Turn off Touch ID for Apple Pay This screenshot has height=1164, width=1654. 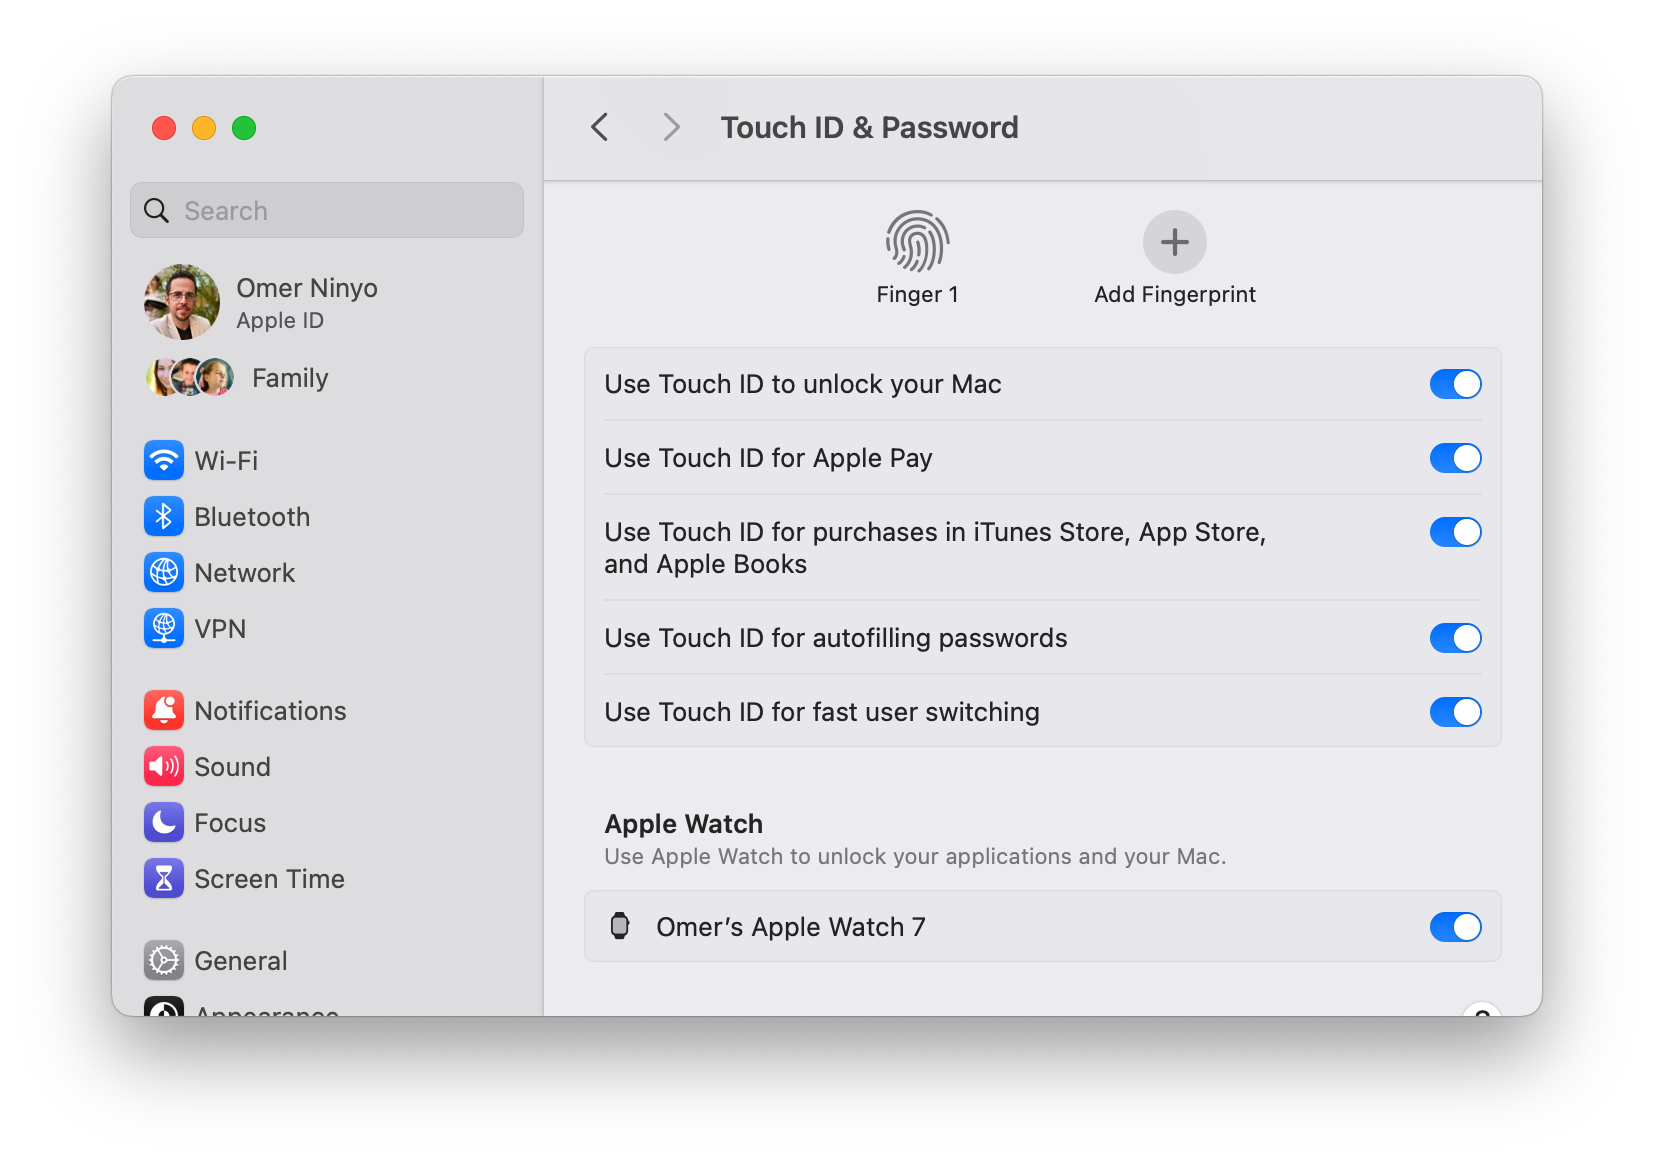(1455, 458)
